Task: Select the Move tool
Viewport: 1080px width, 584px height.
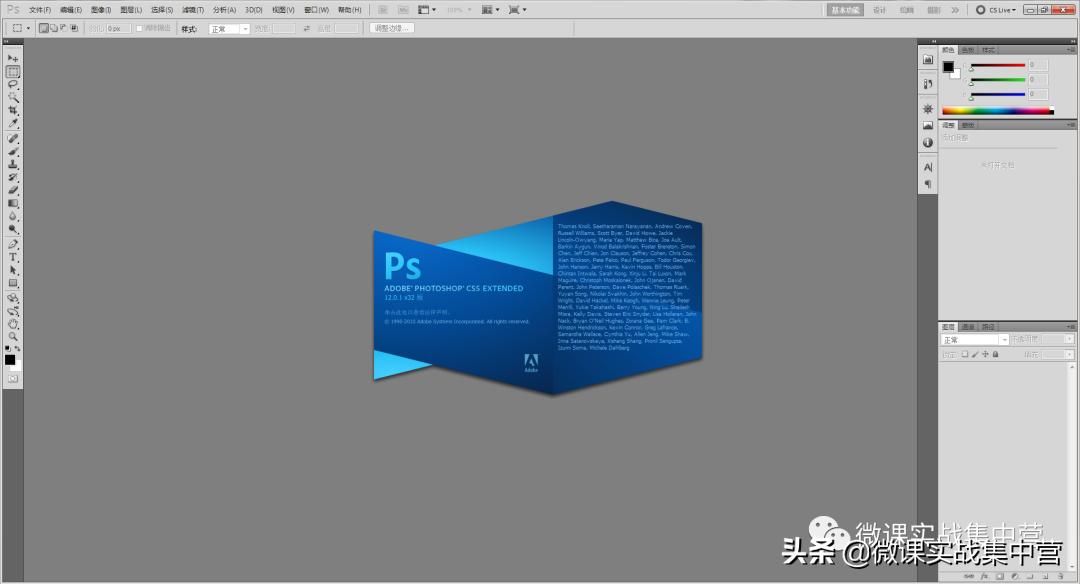Action: (13, 58)
